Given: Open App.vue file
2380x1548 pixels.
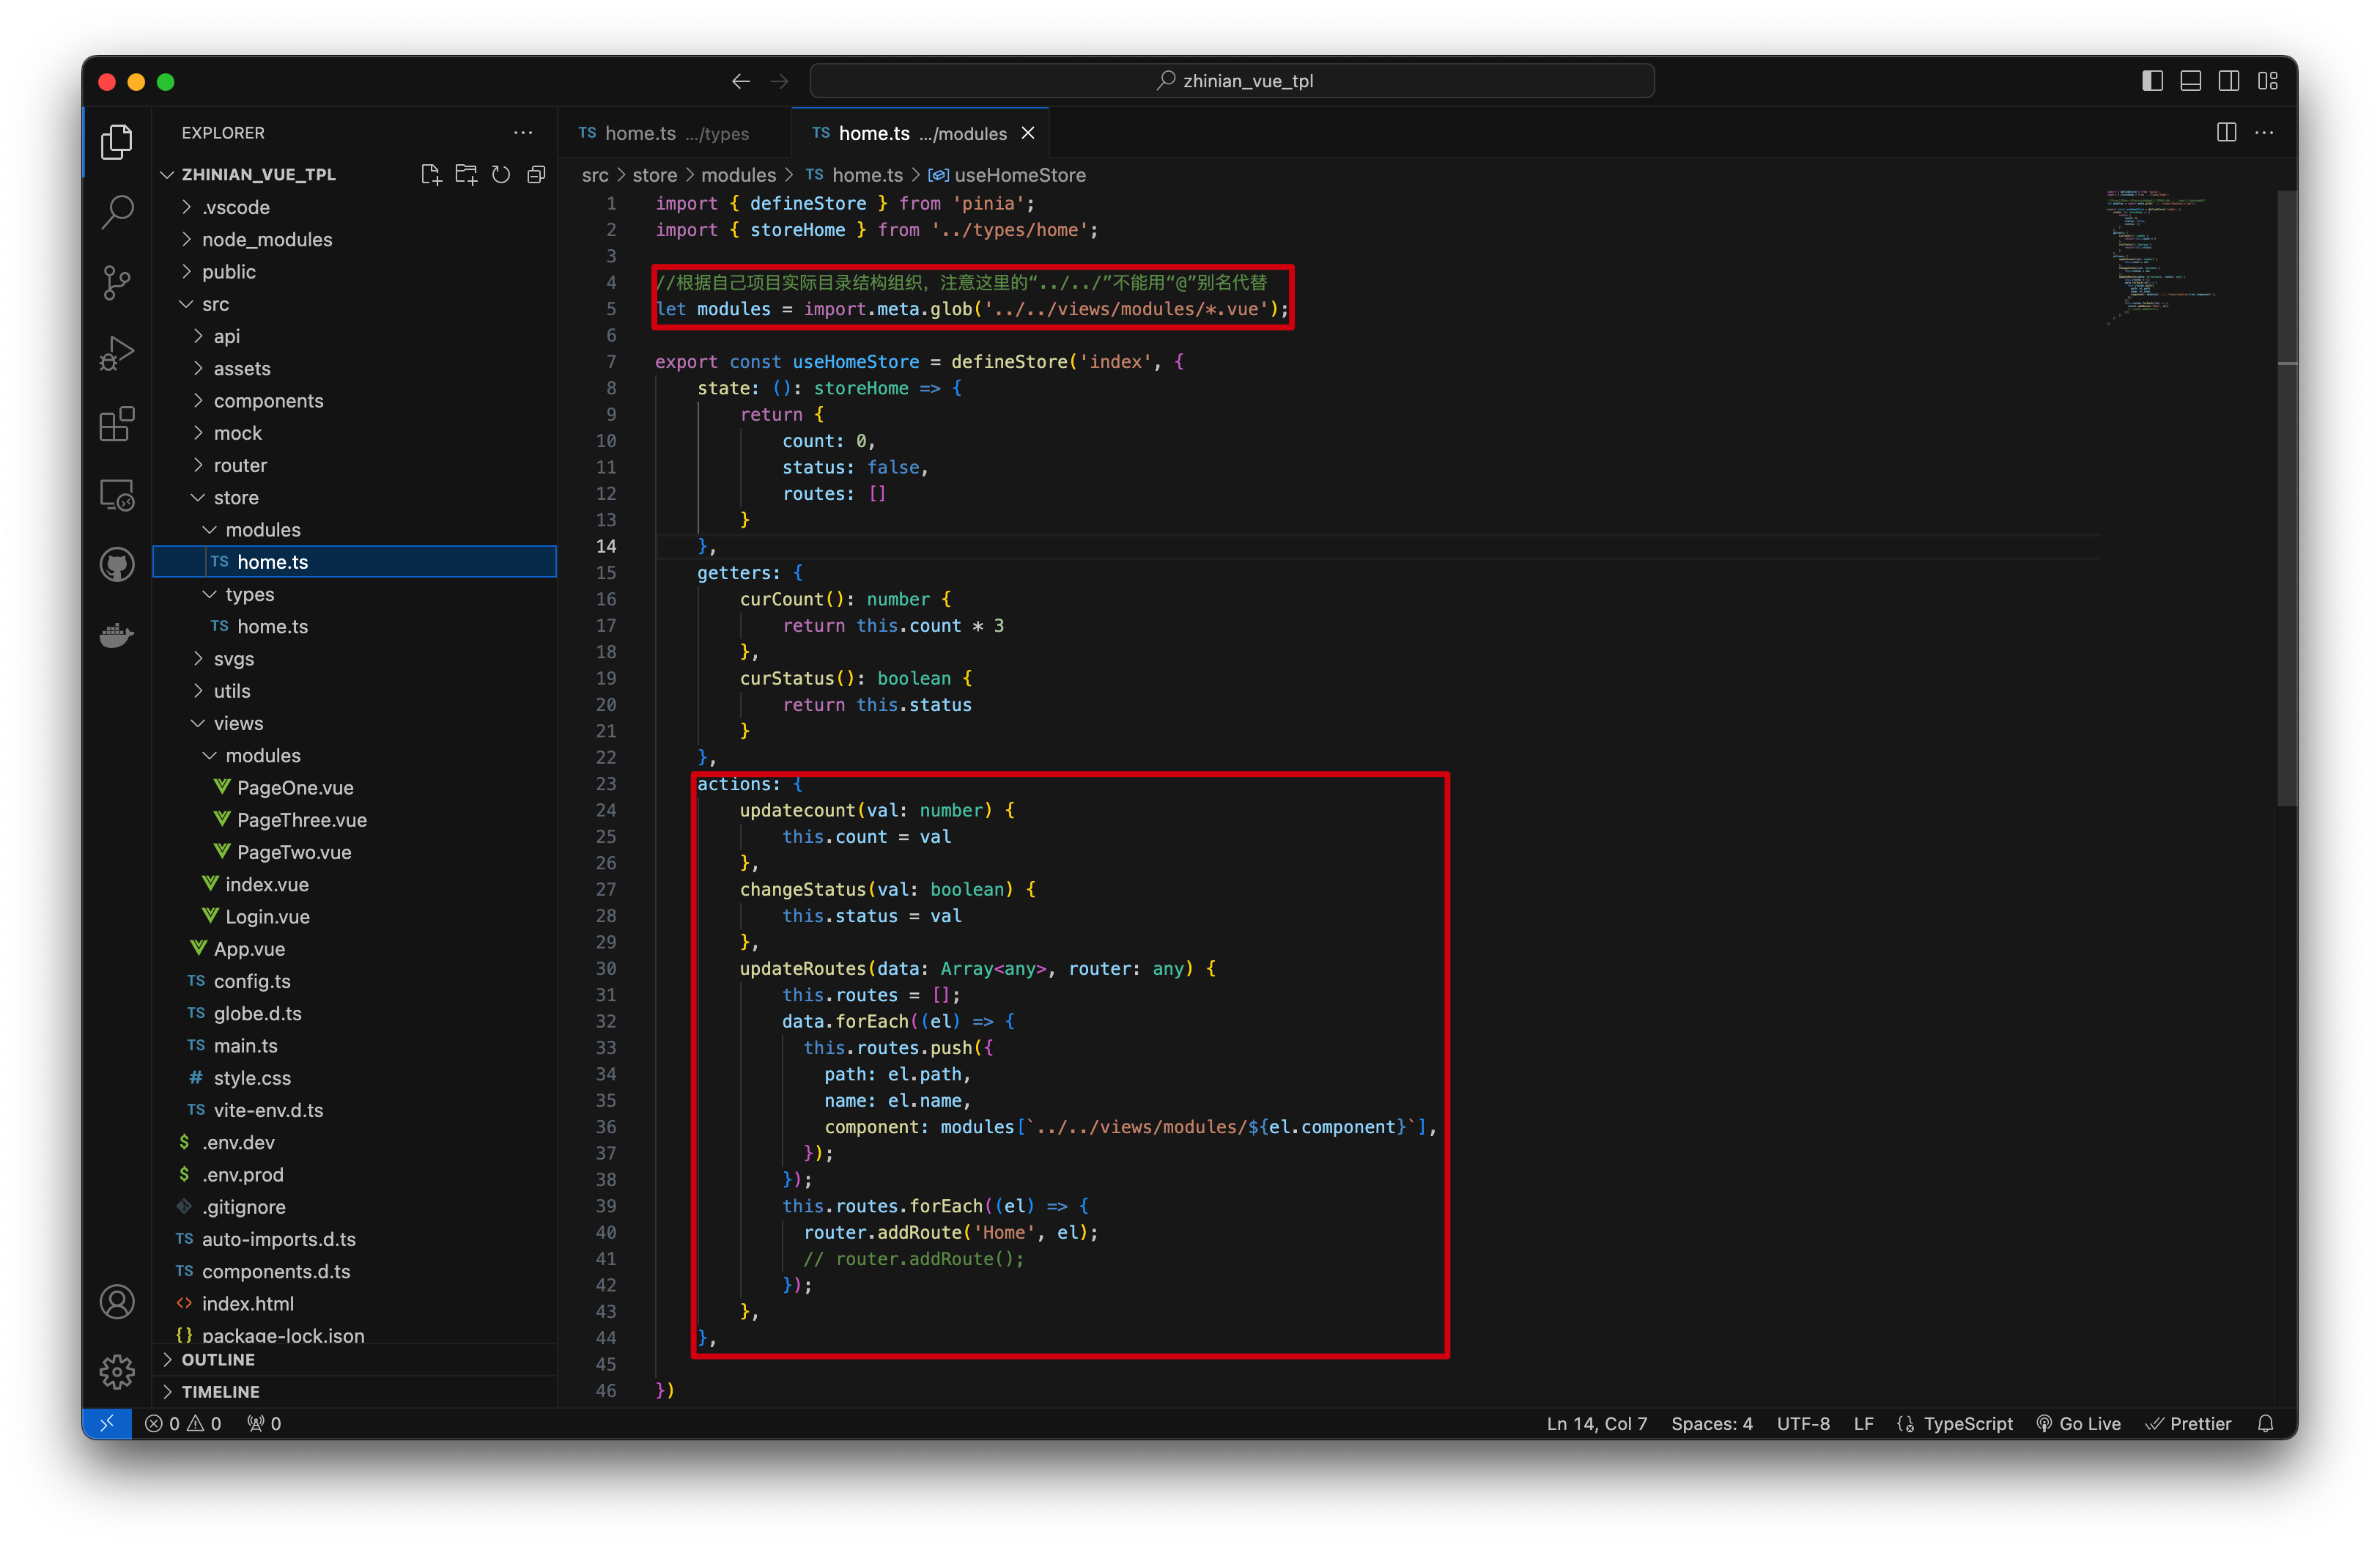Looking at the screenshot, I should click(x=354, y=949).
